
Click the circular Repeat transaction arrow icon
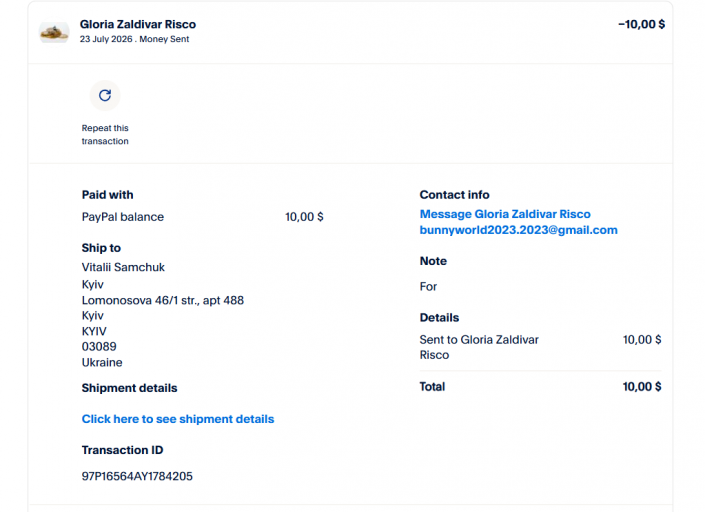point(105,95)
